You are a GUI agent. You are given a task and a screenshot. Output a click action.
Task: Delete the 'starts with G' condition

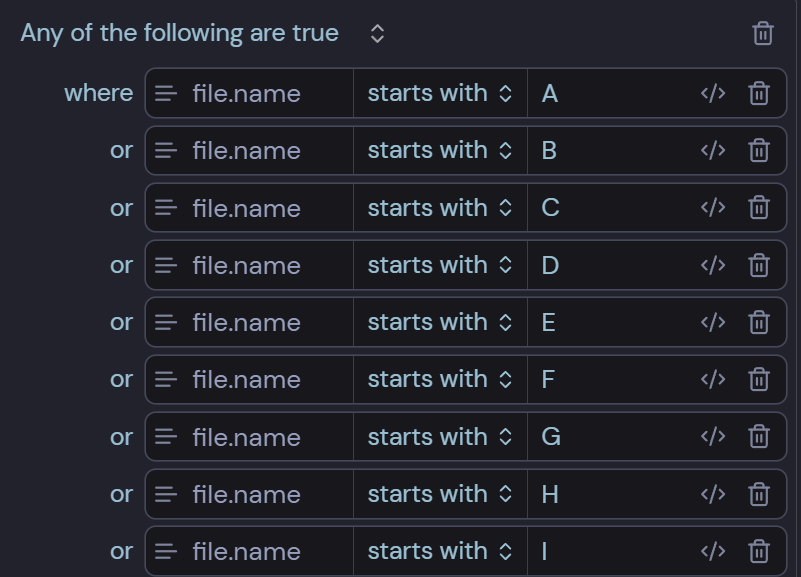pos(759,437)
